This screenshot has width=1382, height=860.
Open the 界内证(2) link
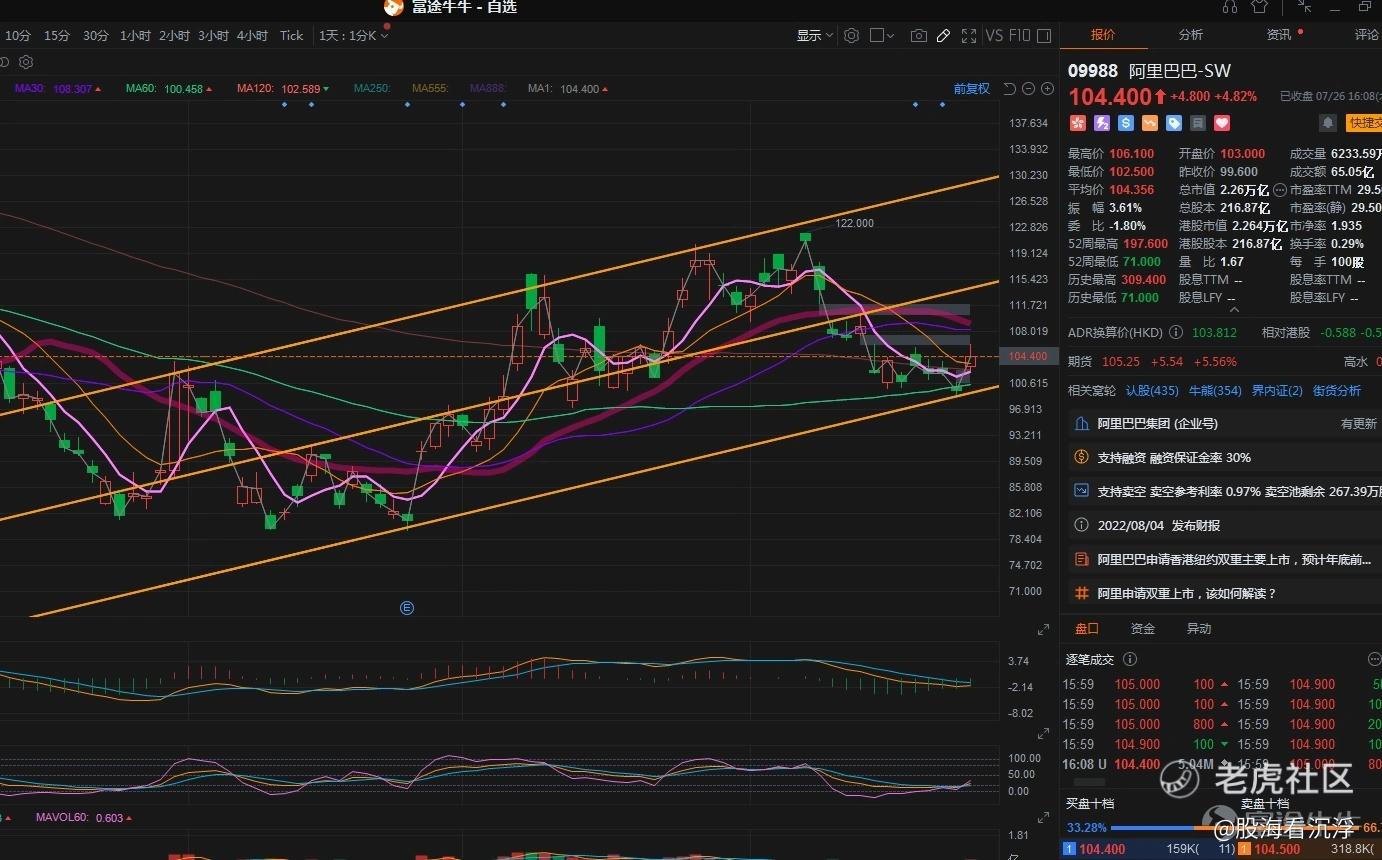(x=1277, y=391)
